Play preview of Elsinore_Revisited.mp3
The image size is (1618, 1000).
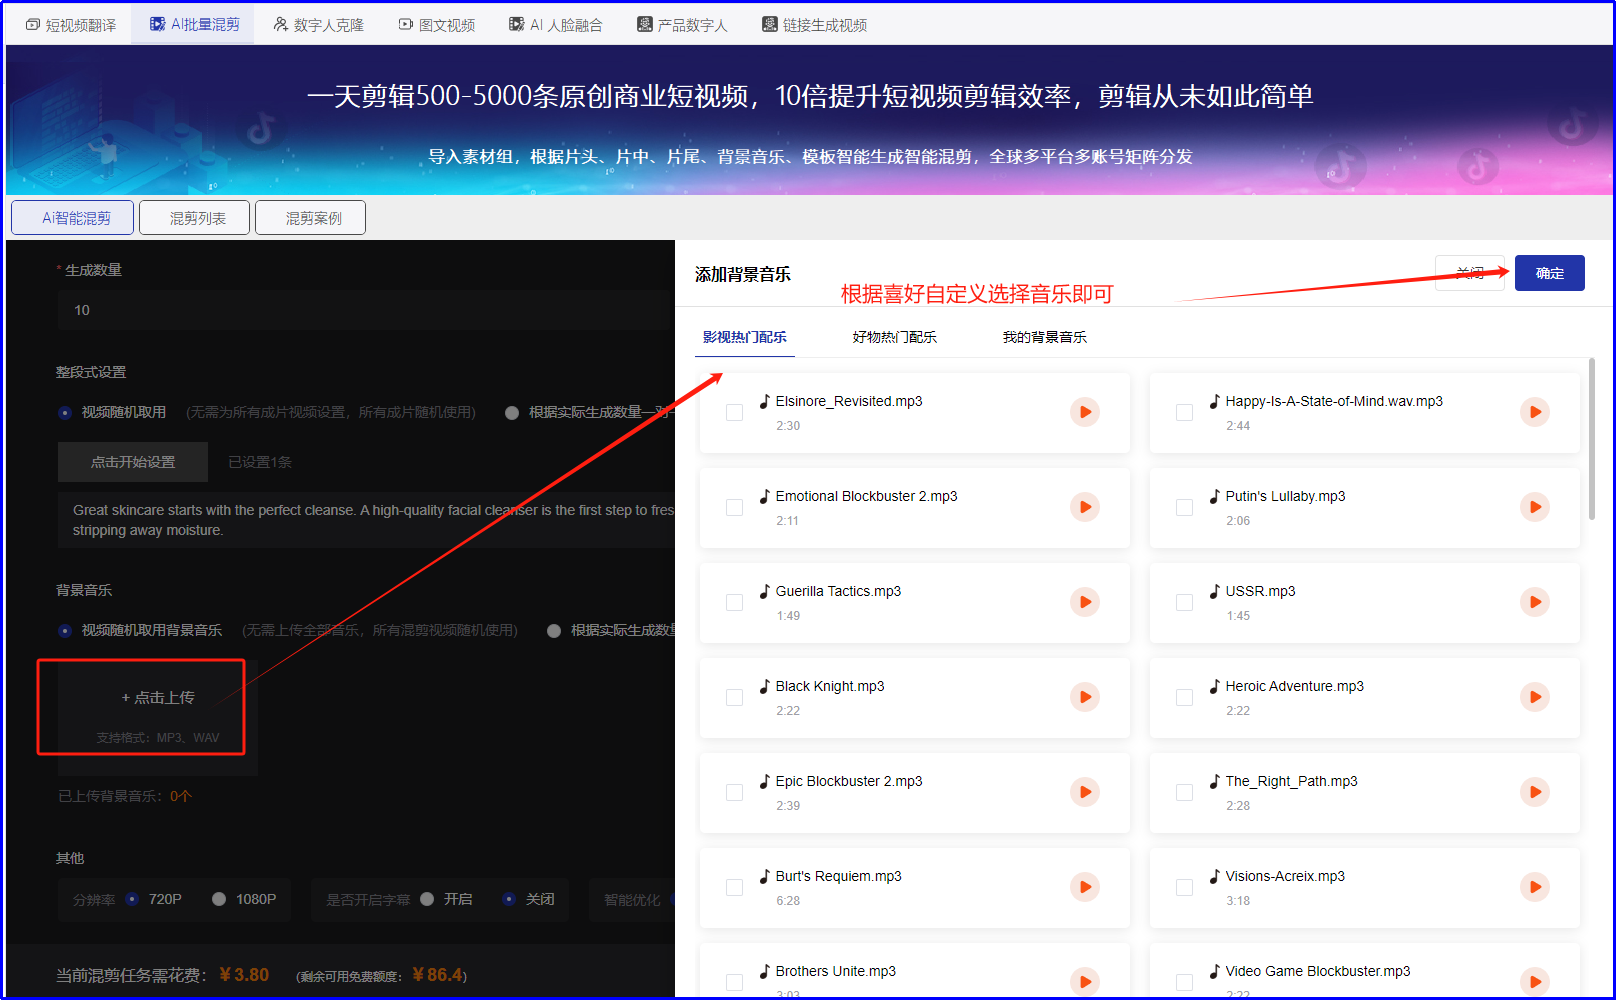click(1084, 412)
